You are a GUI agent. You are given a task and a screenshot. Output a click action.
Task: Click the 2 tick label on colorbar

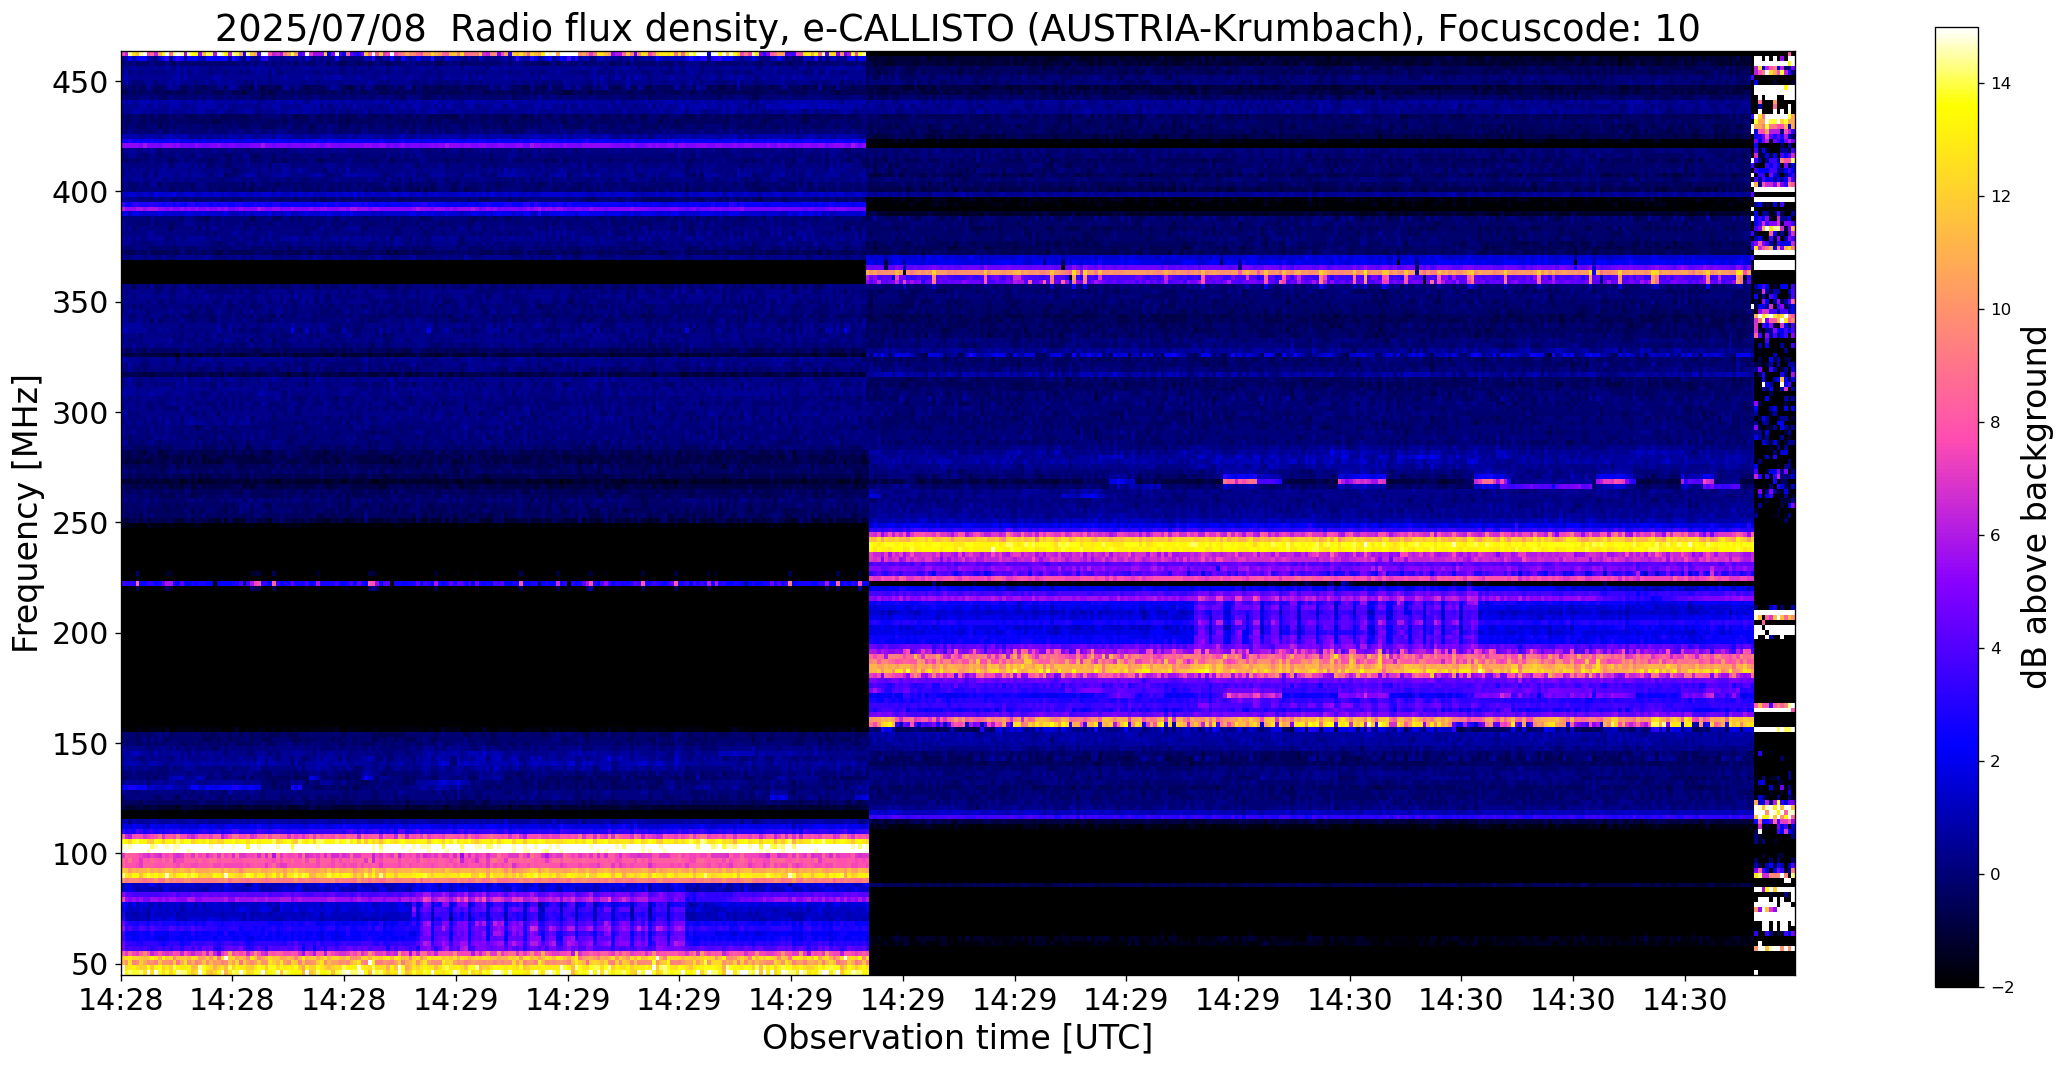click(1996, 762)
